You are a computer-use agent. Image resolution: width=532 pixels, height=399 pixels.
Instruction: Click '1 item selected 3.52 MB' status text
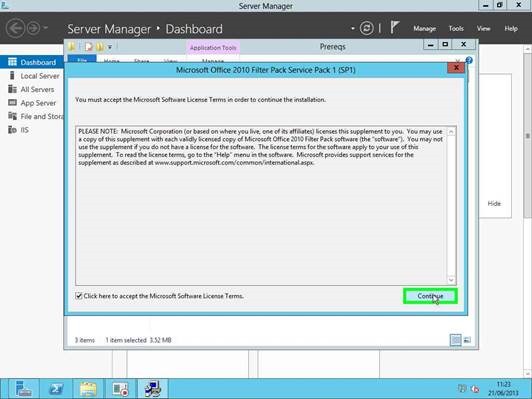click(x=138, y=340)
